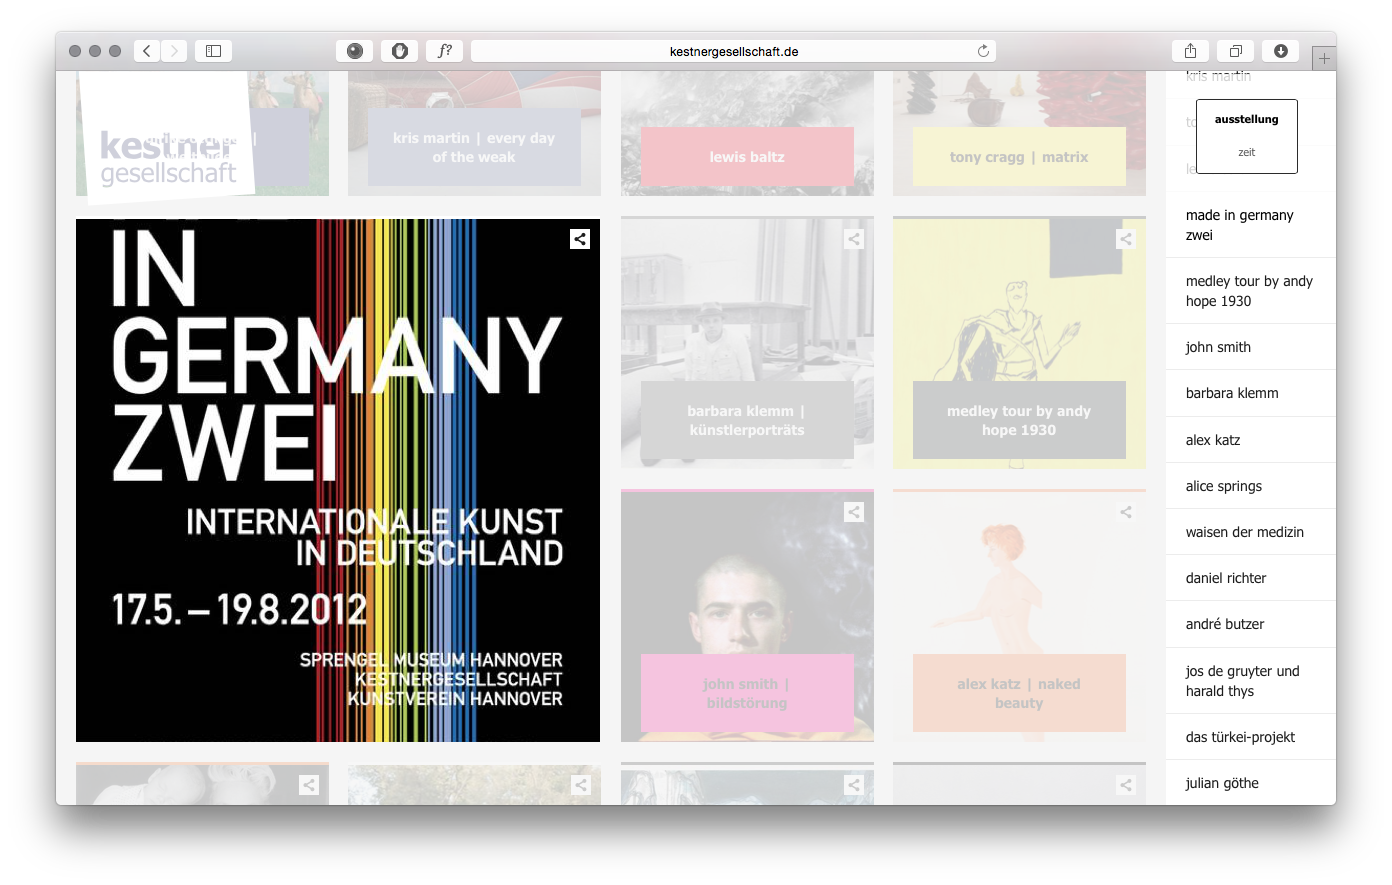Select waisen der medizin in the sidebar

tap(1251, 532)
